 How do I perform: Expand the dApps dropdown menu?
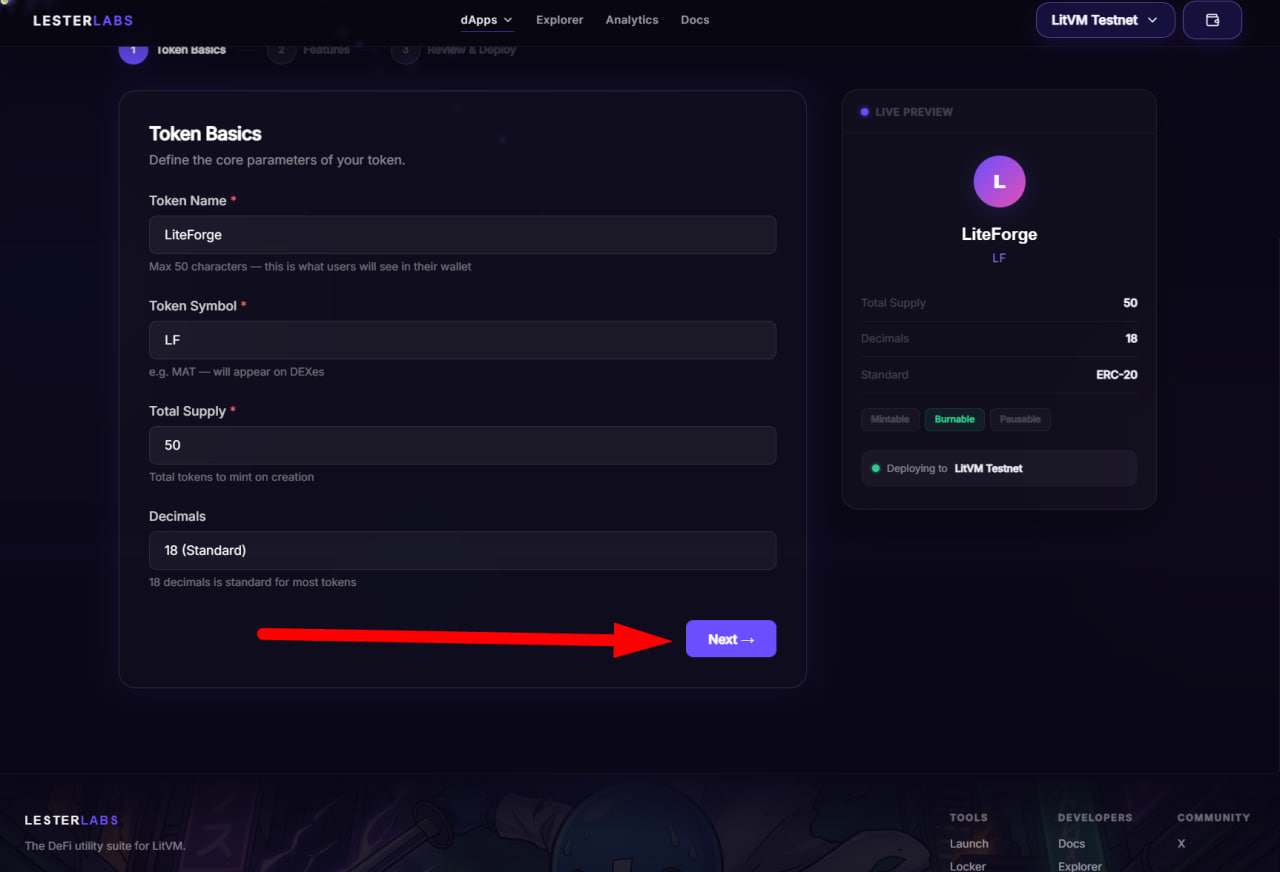click(487, 20)
